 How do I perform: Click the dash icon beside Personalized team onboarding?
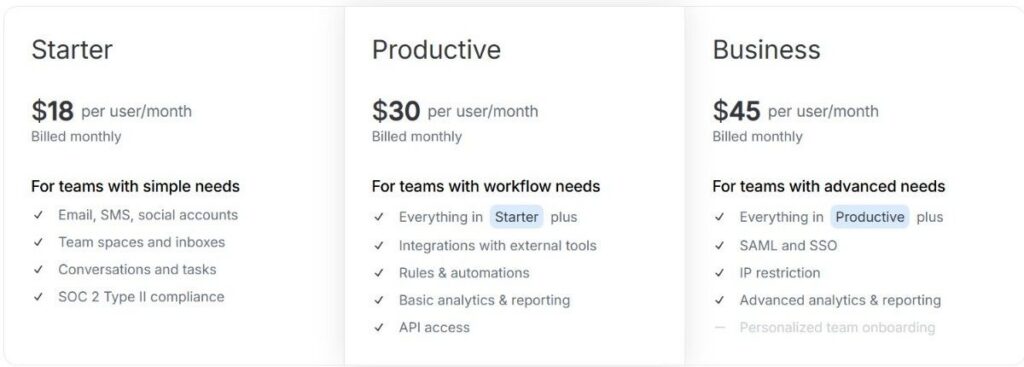click(x=720, y=328)
